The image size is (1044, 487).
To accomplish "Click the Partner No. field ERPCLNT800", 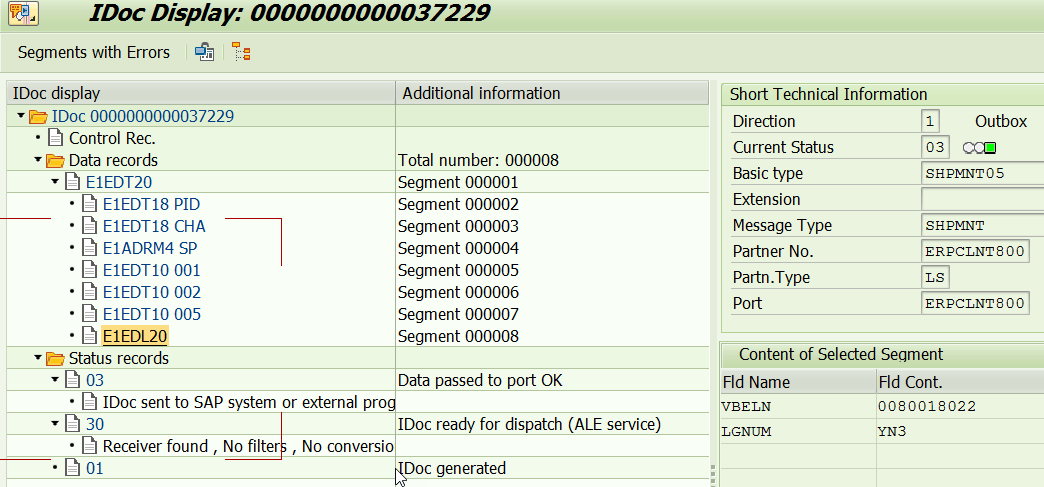I will pos(975,252).
